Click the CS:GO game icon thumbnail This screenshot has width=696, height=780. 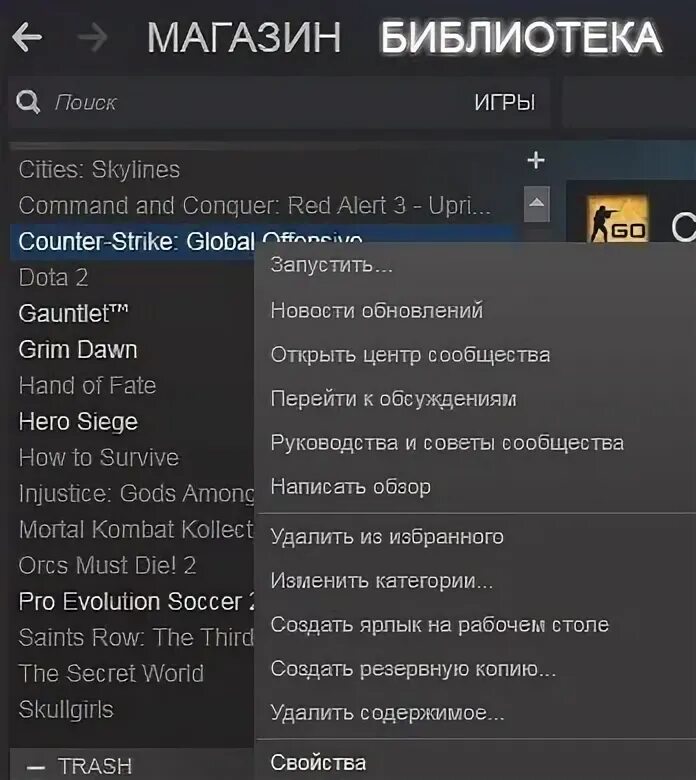coord(617,218)
